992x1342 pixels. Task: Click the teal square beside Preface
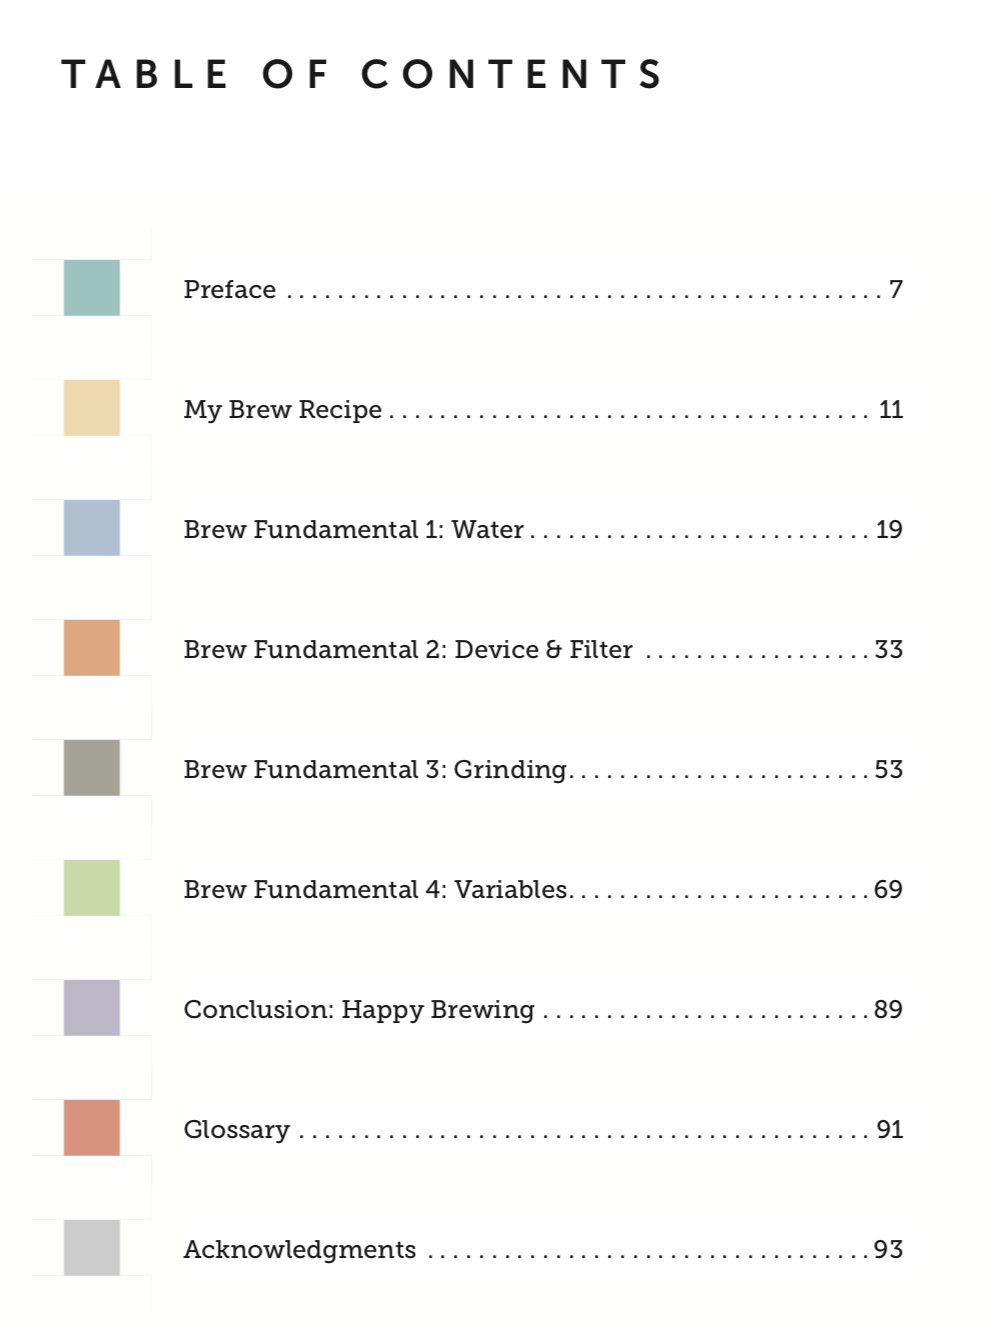tap(92, 288)
